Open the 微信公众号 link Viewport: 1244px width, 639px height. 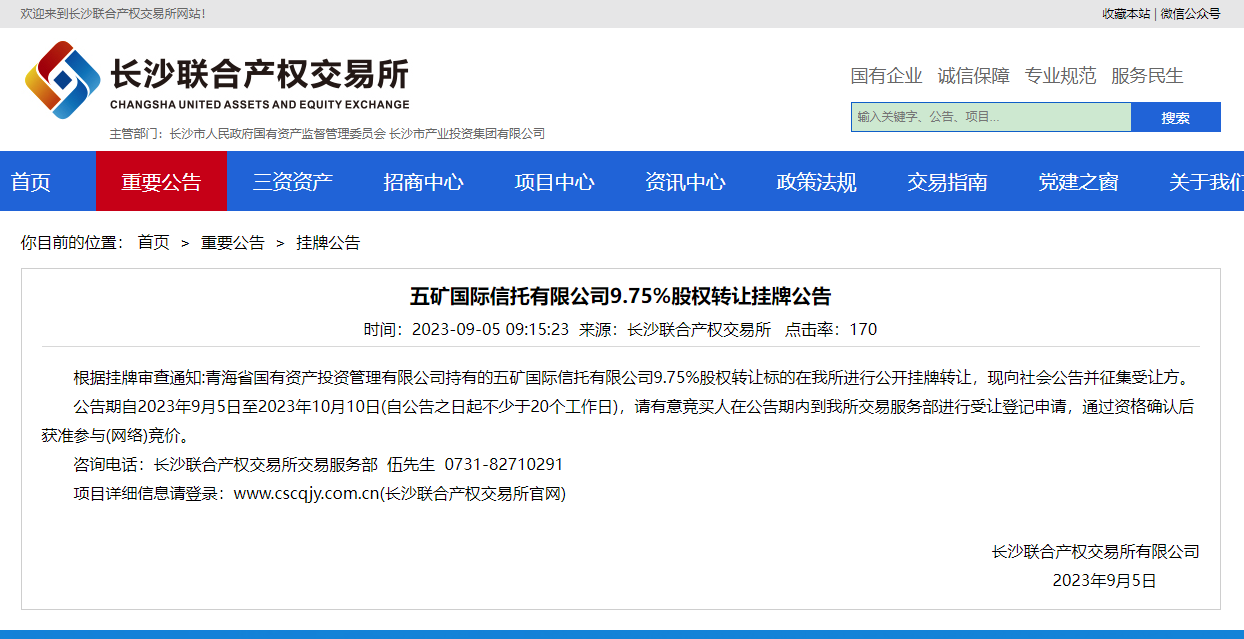[x=1191, y=14]
